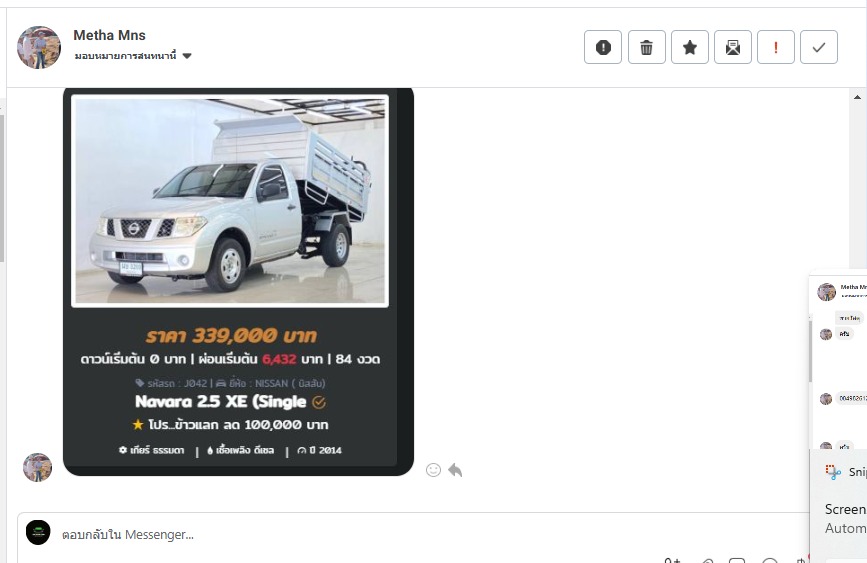Image resolution: width=867 pixels, height=563 pixels.
Task: Delete conversation using the trash icon
Action: pyautogui.click(x=646, y=47)
